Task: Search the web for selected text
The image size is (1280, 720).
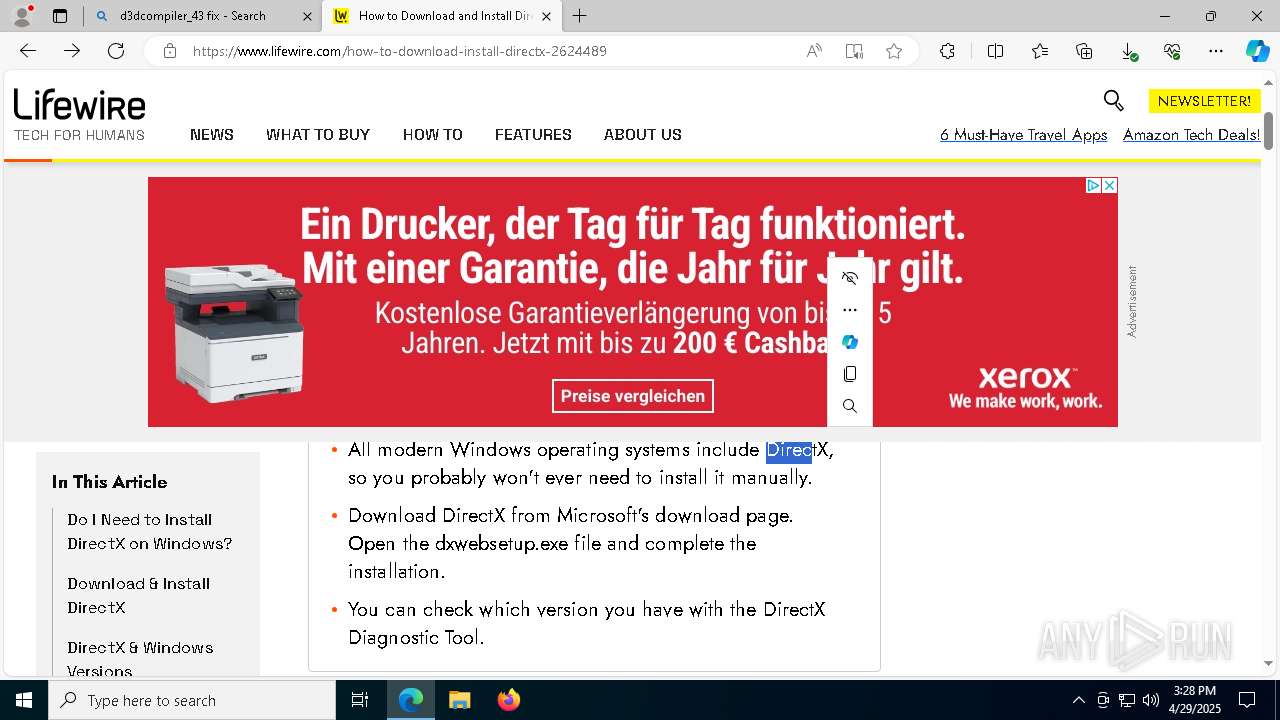Action: [x=850, y=406]
